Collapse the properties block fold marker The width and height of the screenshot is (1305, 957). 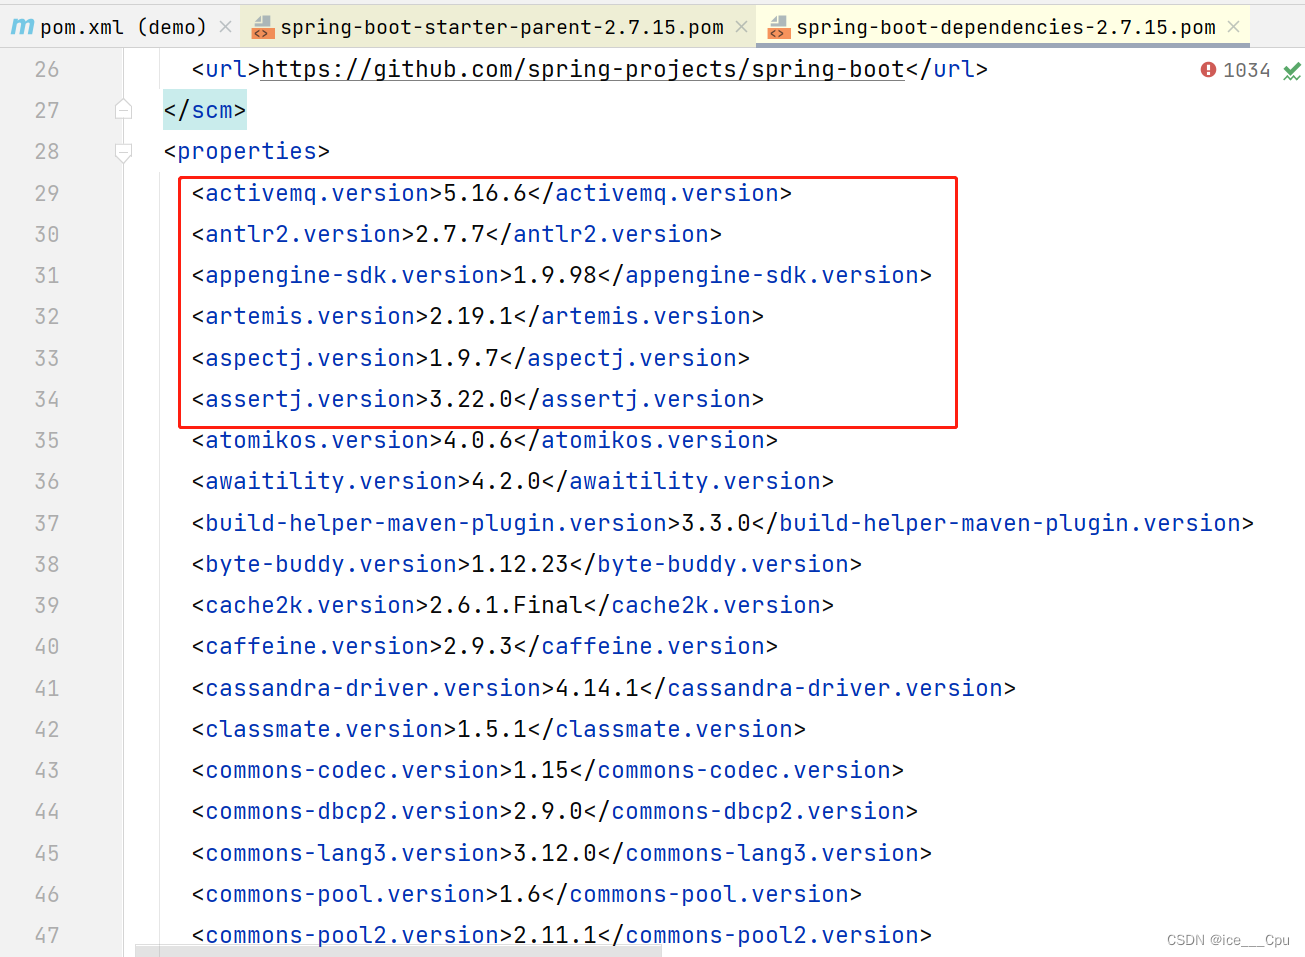point(123,152)
